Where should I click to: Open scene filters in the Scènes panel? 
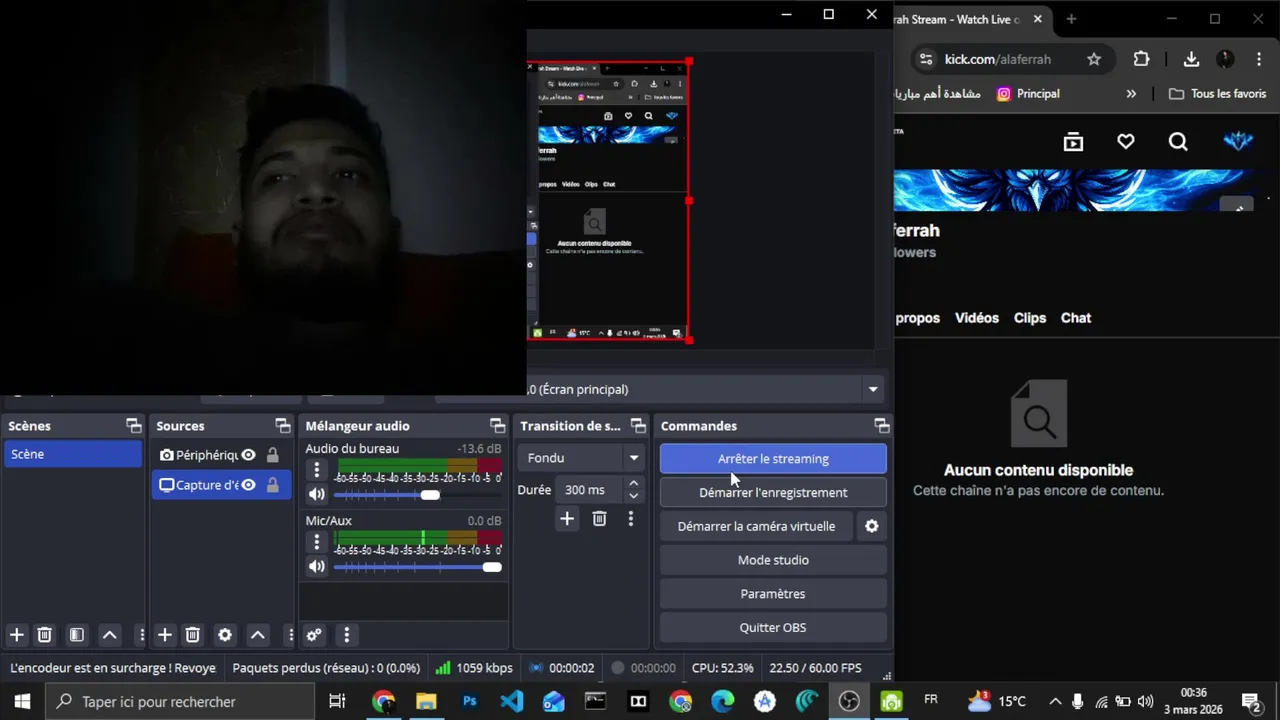click(76, 635)
